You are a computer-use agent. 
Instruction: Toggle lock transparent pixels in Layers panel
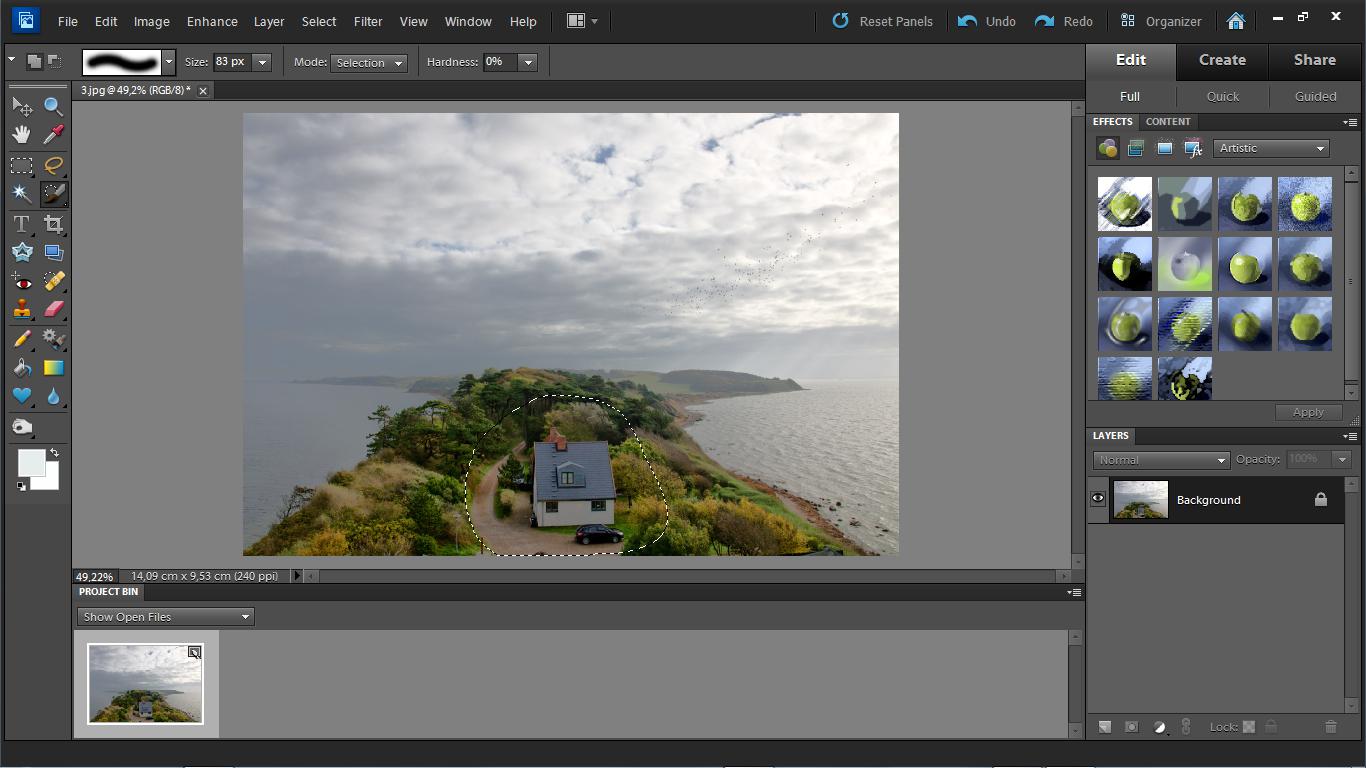pos(1249,727)
